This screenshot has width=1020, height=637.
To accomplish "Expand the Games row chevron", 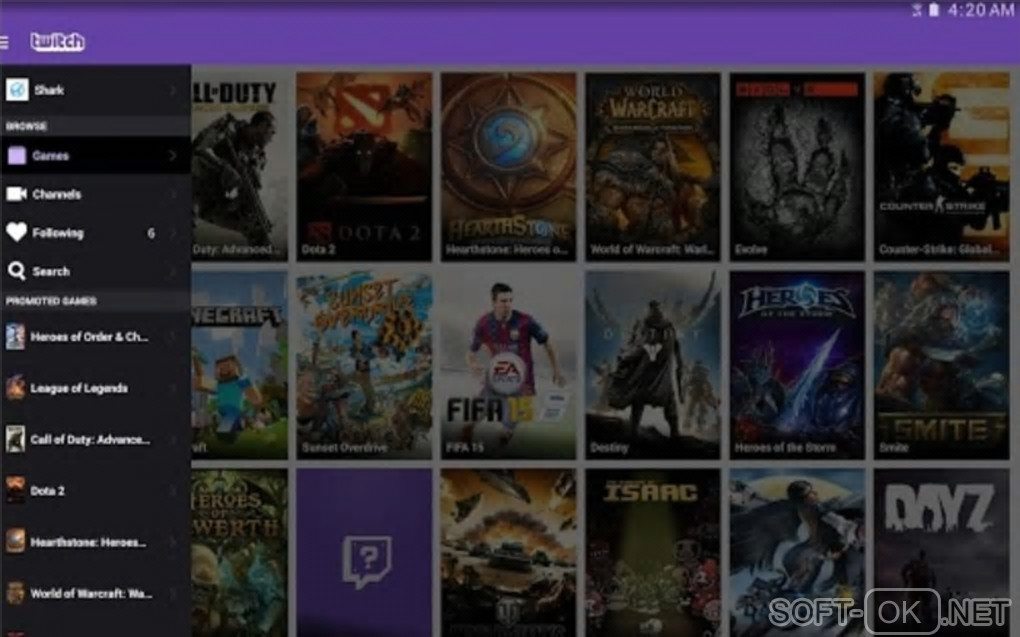I will click(173, 156).
